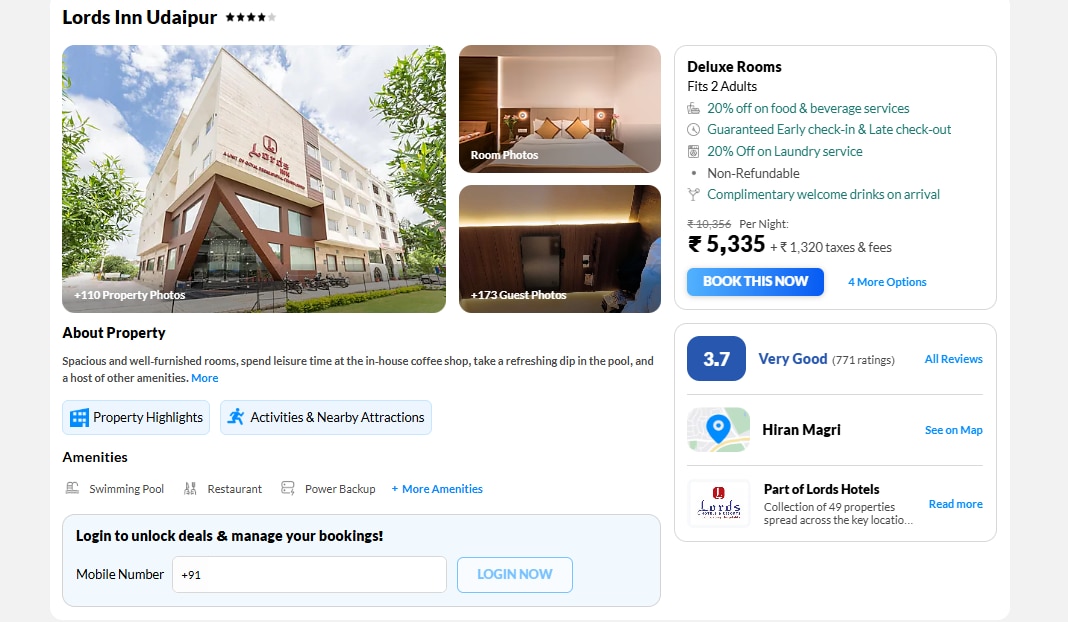Click the BOOK THIS NOW button
Screen dimensions: 1068x622
coord(755,281)
